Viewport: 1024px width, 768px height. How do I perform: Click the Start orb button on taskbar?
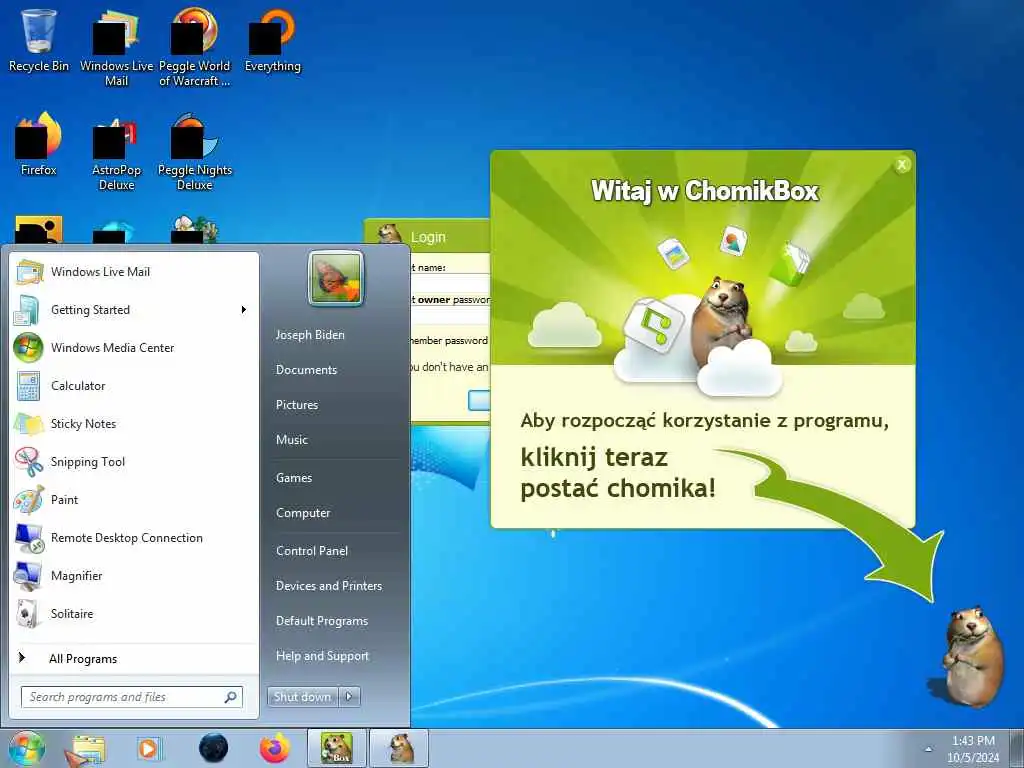click(x=27, y=748)
